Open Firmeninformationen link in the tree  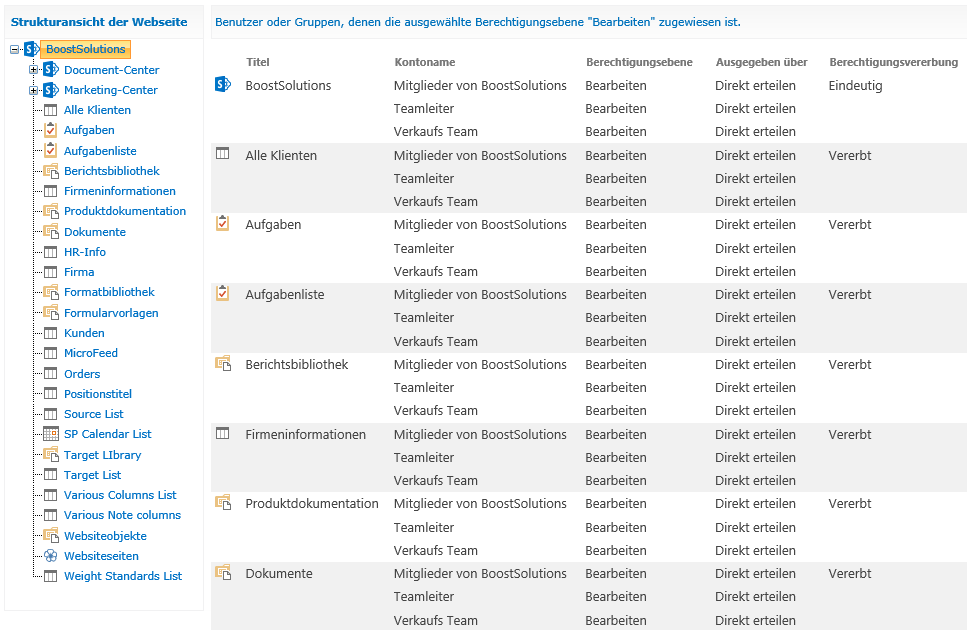pos(120,191)
